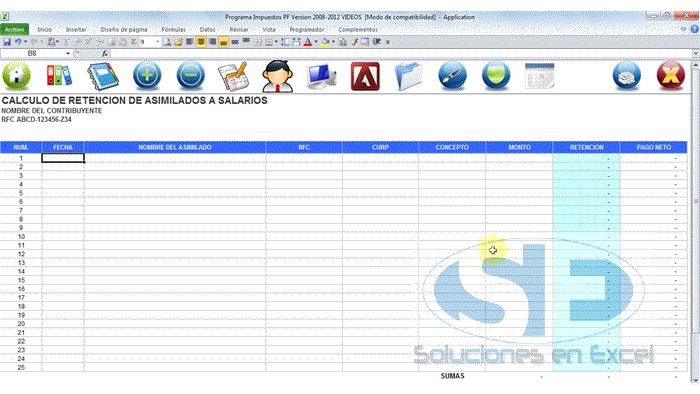Open the fill color dropdown arrow
Viewport: 700px width, 394px height.
click(x=333, y=42)
